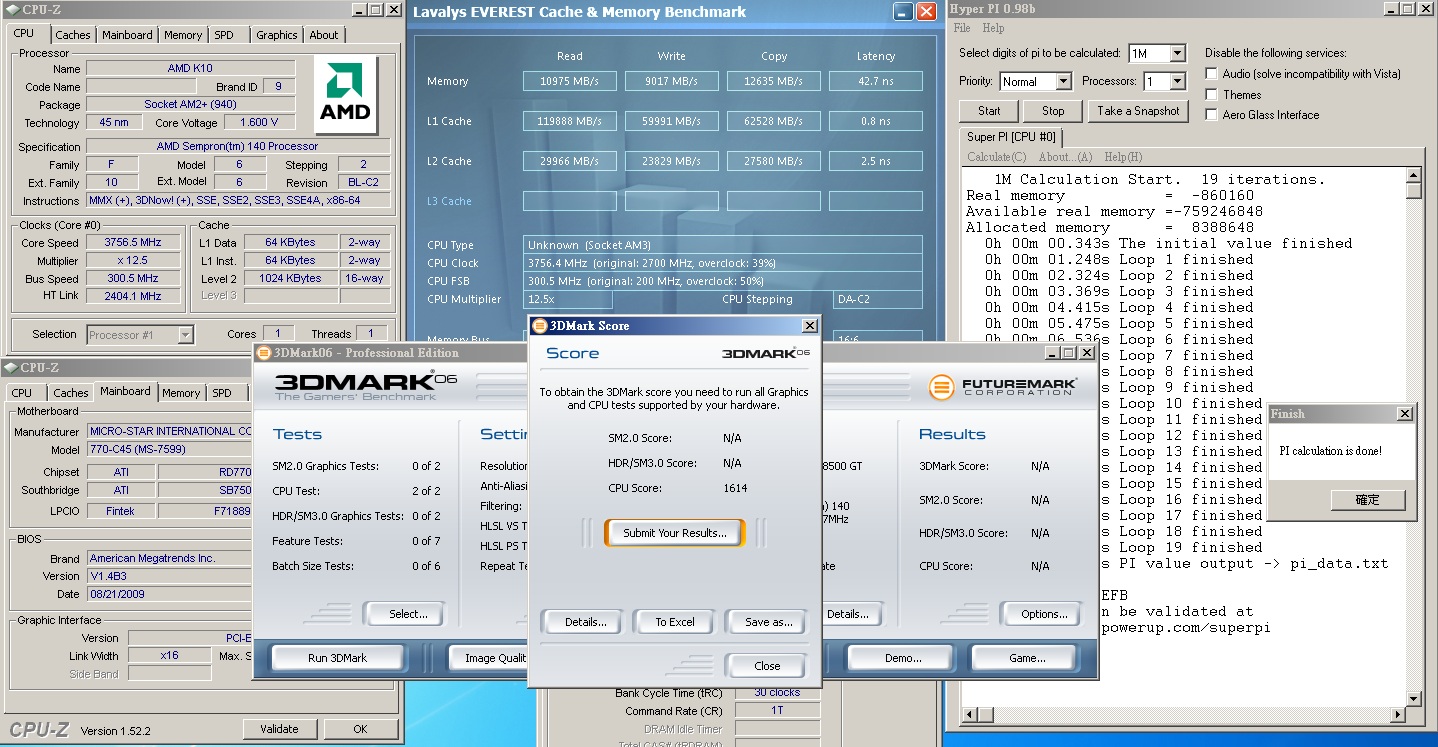Screen dimensions: 1438x747
Task: Click the Hyper PI horizontal scrollbar right arrow
Action: [1397, 715]
